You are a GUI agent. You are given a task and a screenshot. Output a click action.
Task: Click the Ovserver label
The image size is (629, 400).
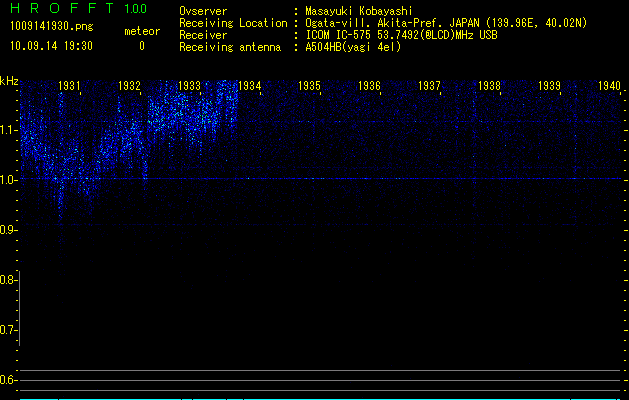coord(203,11)
